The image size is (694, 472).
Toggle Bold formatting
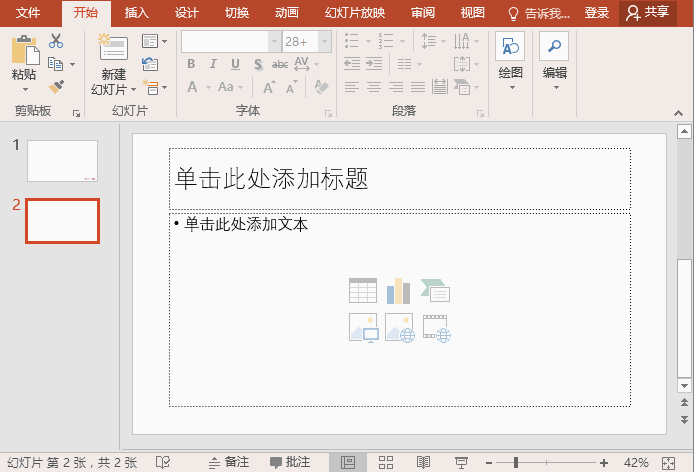191,64
